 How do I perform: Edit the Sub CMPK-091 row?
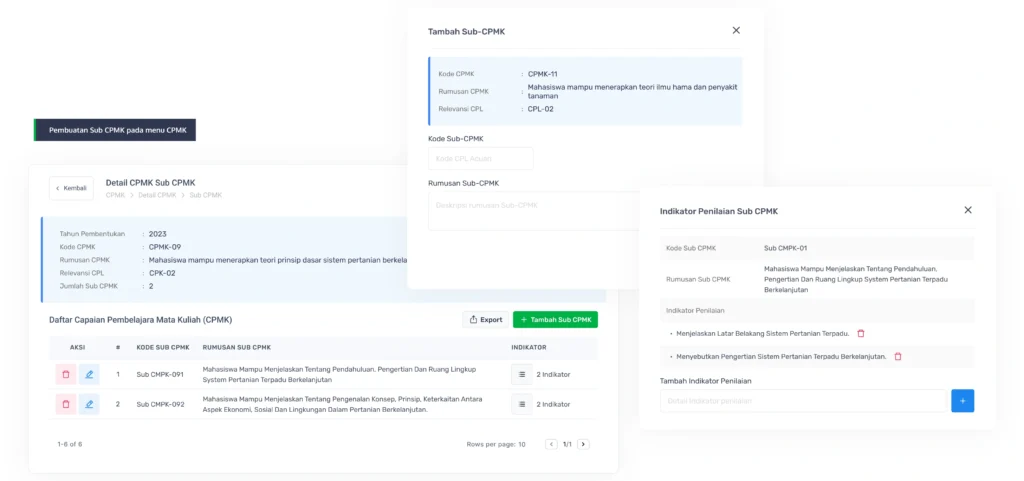pyautogui.click(x=89, y=375)
